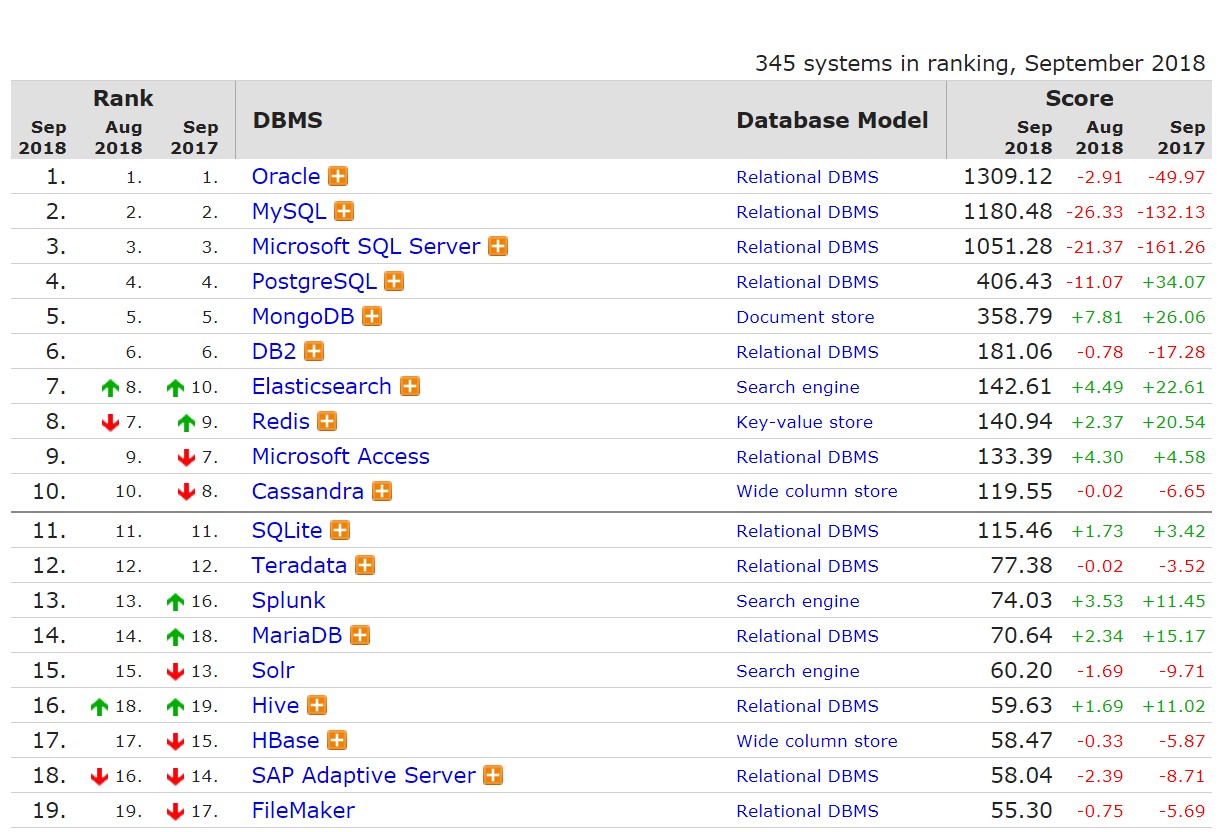The height and width of the screenshot is (832, 1230).
Task: Click the plus icon next to Hive
Action: tap(317, 705)
